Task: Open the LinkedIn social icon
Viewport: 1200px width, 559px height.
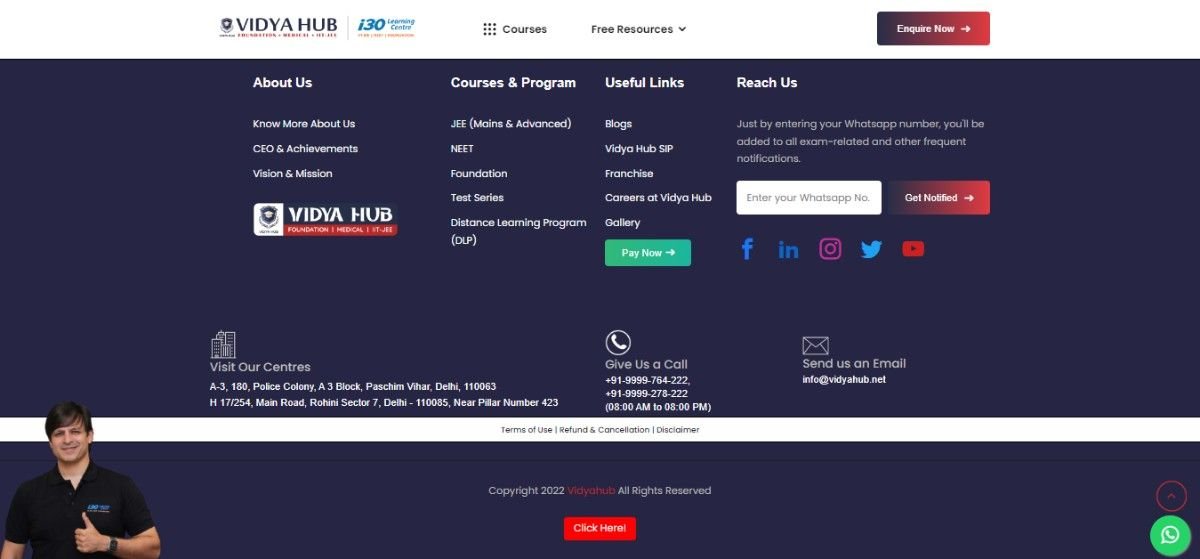Action: pyautogui.click(x=788, y=250)
